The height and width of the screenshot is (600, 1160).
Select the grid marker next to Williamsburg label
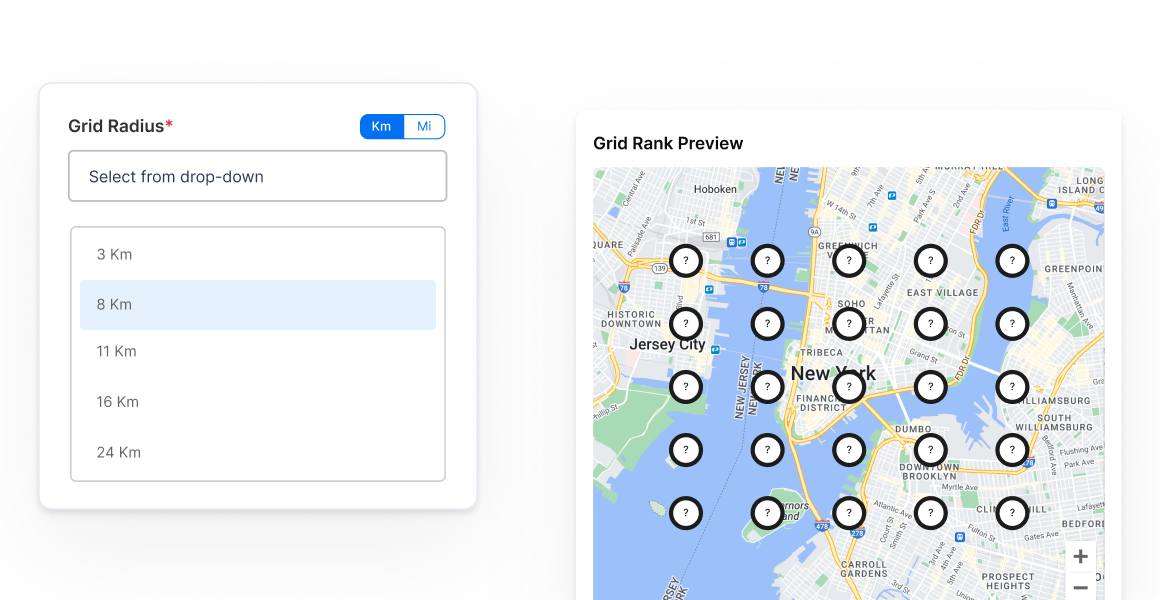1012,386
